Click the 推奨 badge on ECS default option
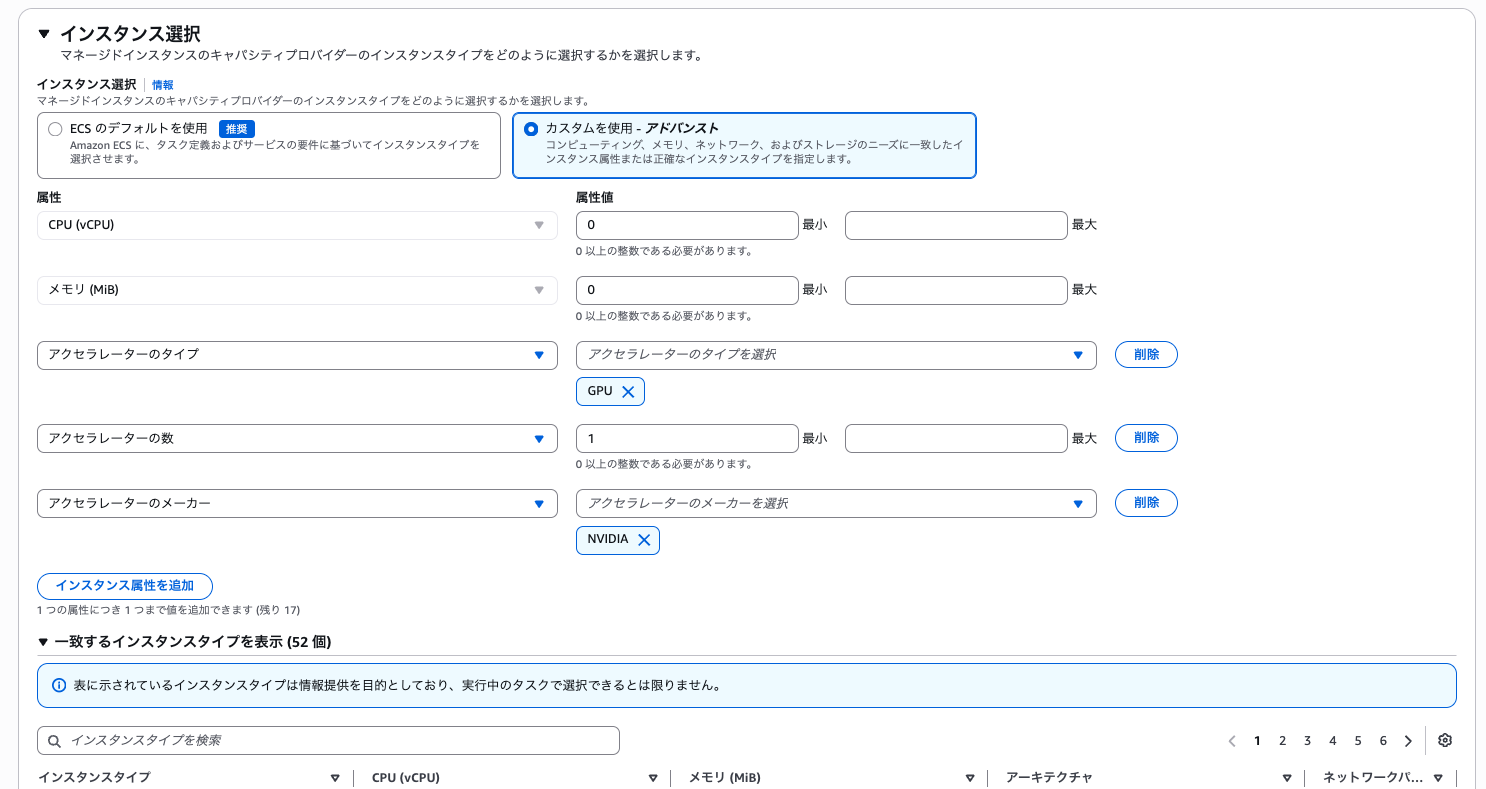This screenshot has height=789, width=1486. [x=237, y=129]
